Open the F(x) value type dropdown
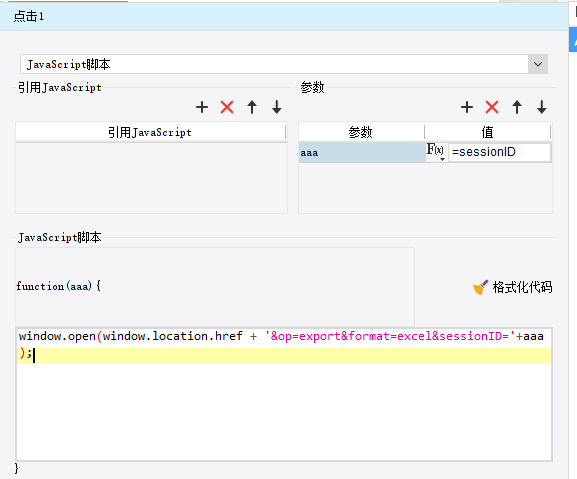The width and height of the screenshot is (577, 479). pyautogui.click(x=436, y=152)
